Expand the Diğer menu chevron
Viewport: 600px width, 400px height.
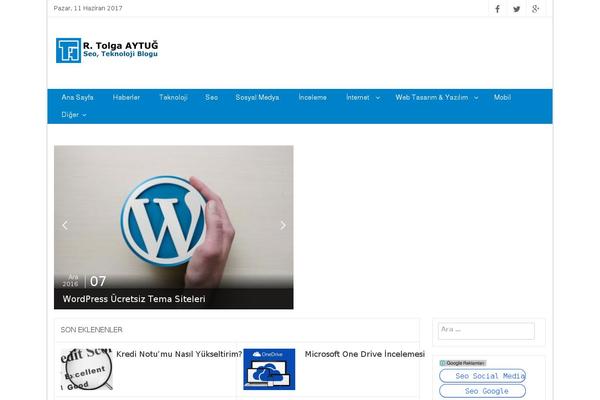point(84,115)
